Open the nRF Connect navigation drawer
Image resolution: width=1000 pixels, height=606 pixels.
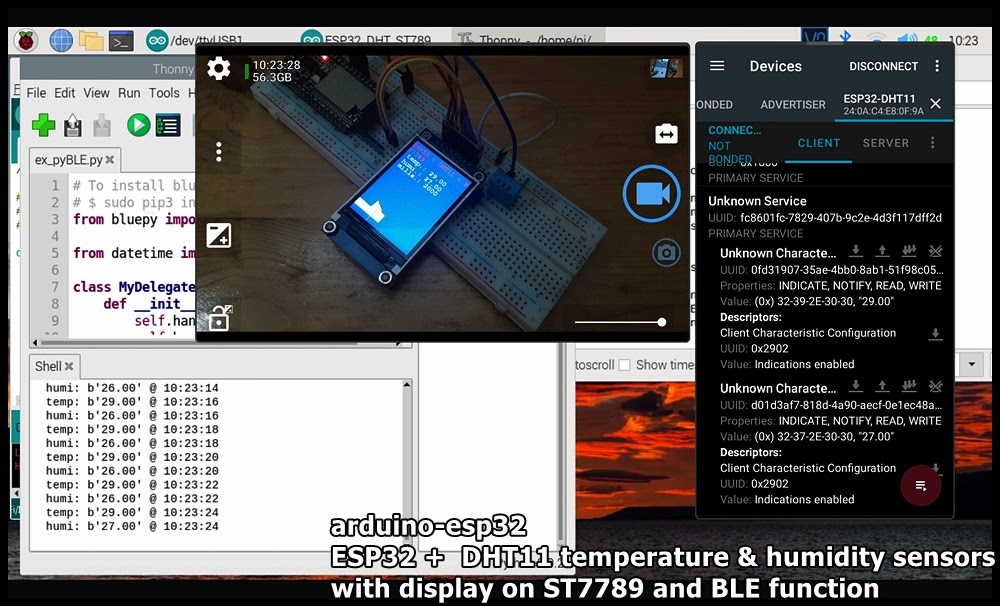tap(717, 66)
